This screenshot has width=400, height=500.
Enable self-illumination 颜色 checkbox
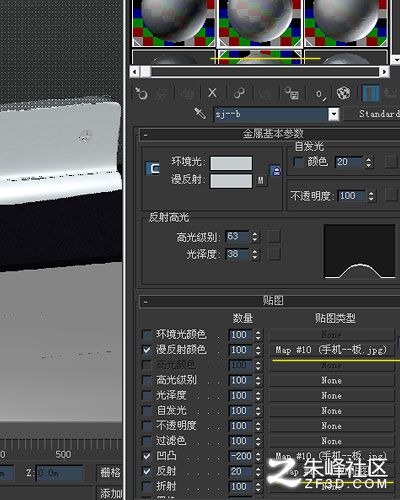point(298,162)
